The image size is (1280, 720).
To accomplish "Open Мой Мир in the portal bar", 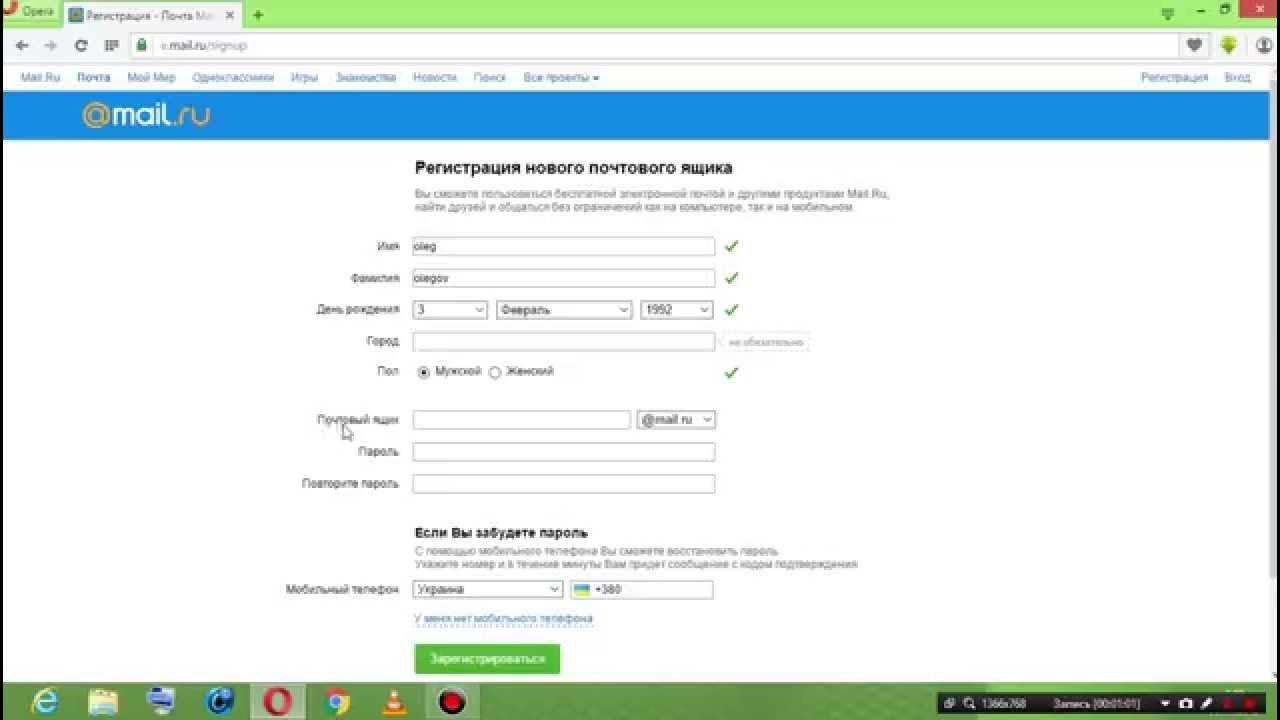I will [x=151, y=77].
